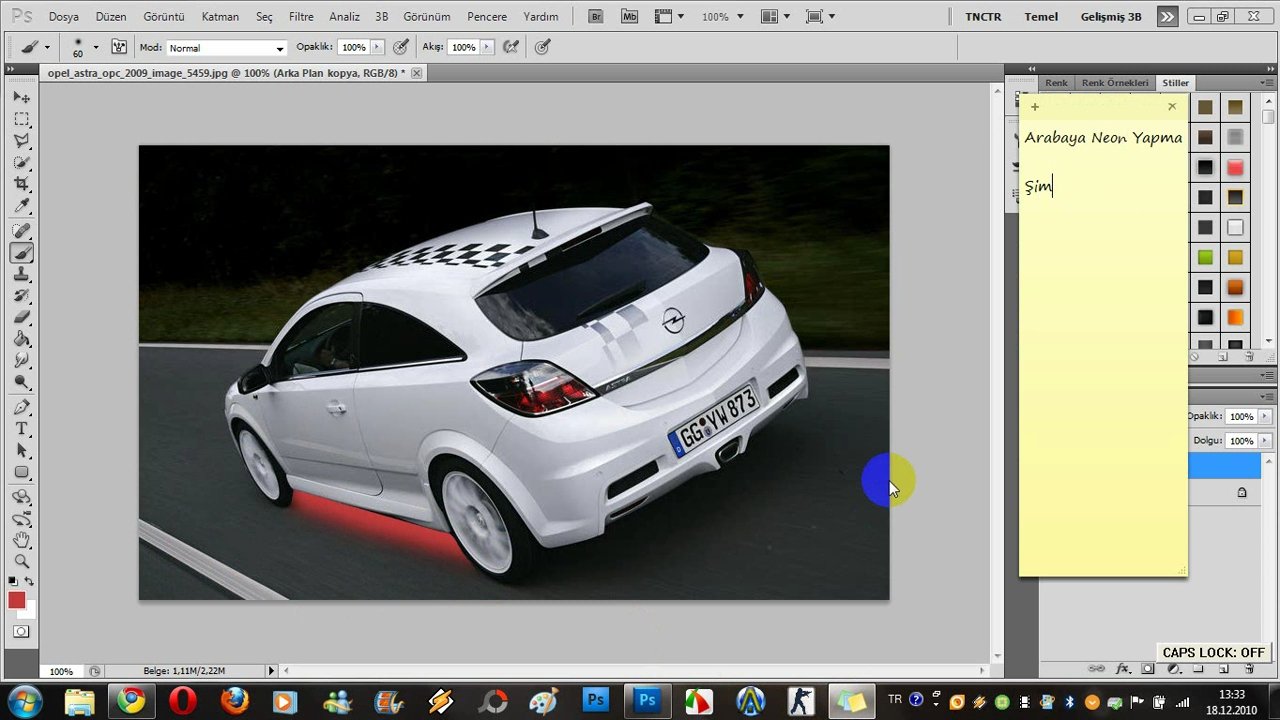Reset default foreground and background colors
This screenshot has height=720, width=1280.
13,581
